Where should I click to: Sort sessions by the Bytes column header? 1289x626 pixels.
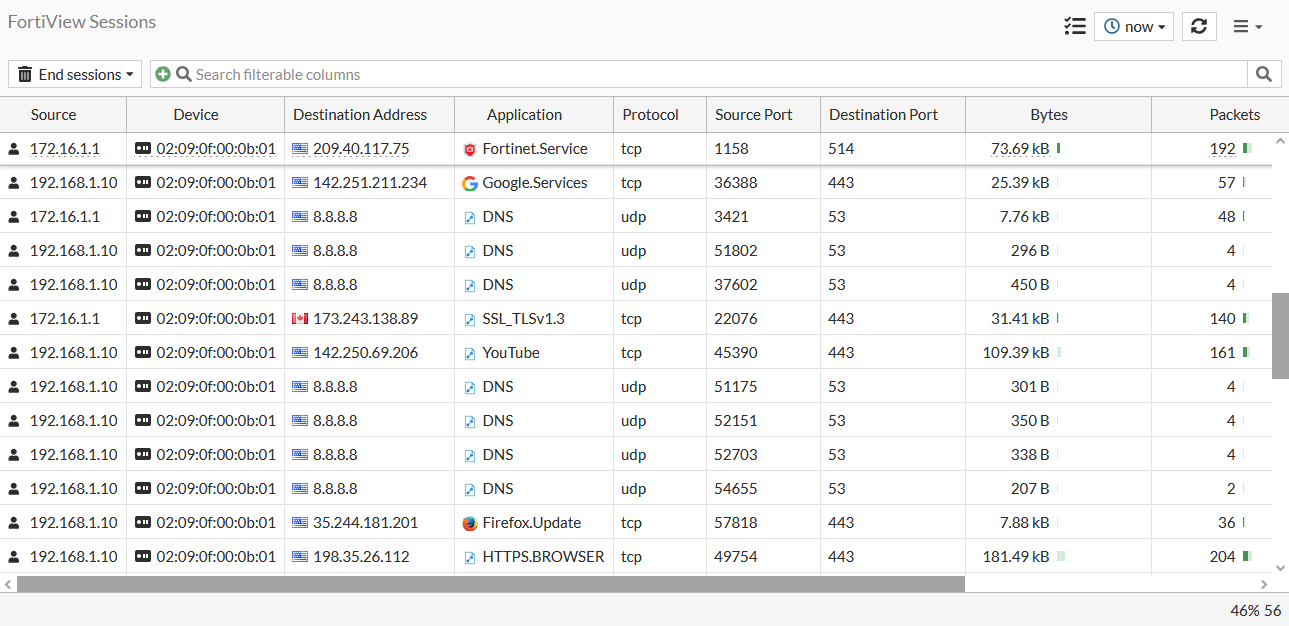[1048, 114]
